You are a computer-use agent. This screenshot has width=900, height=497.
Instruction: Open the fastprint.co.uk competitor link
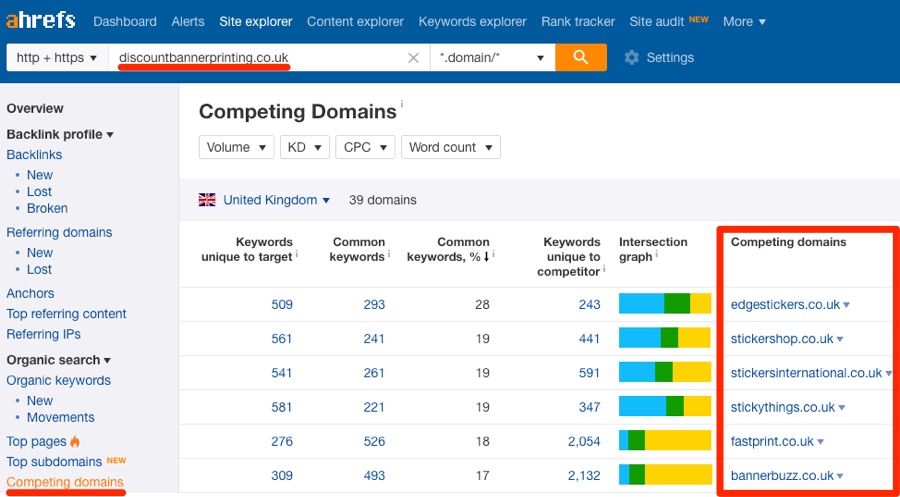(x=772, y=441)
